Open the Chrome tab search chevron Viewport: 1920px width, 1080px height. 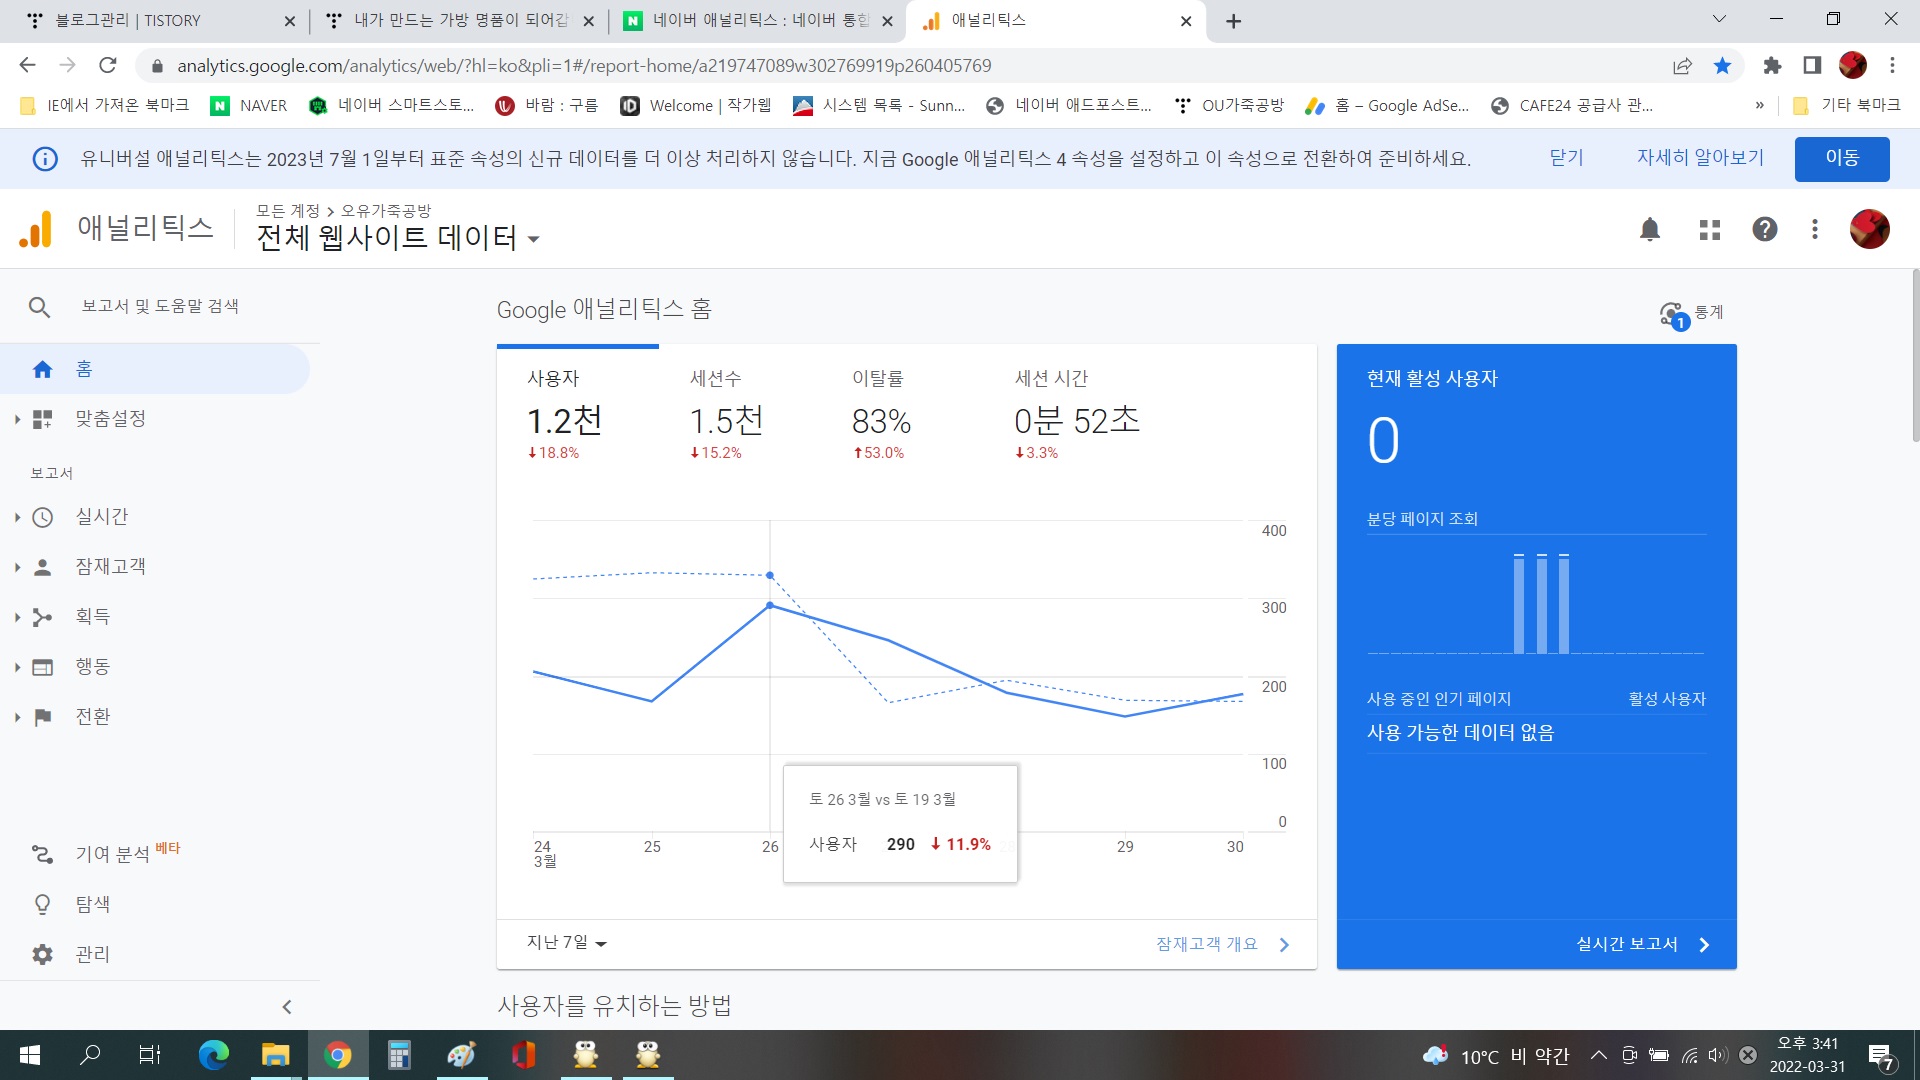tap(1719, 19)
